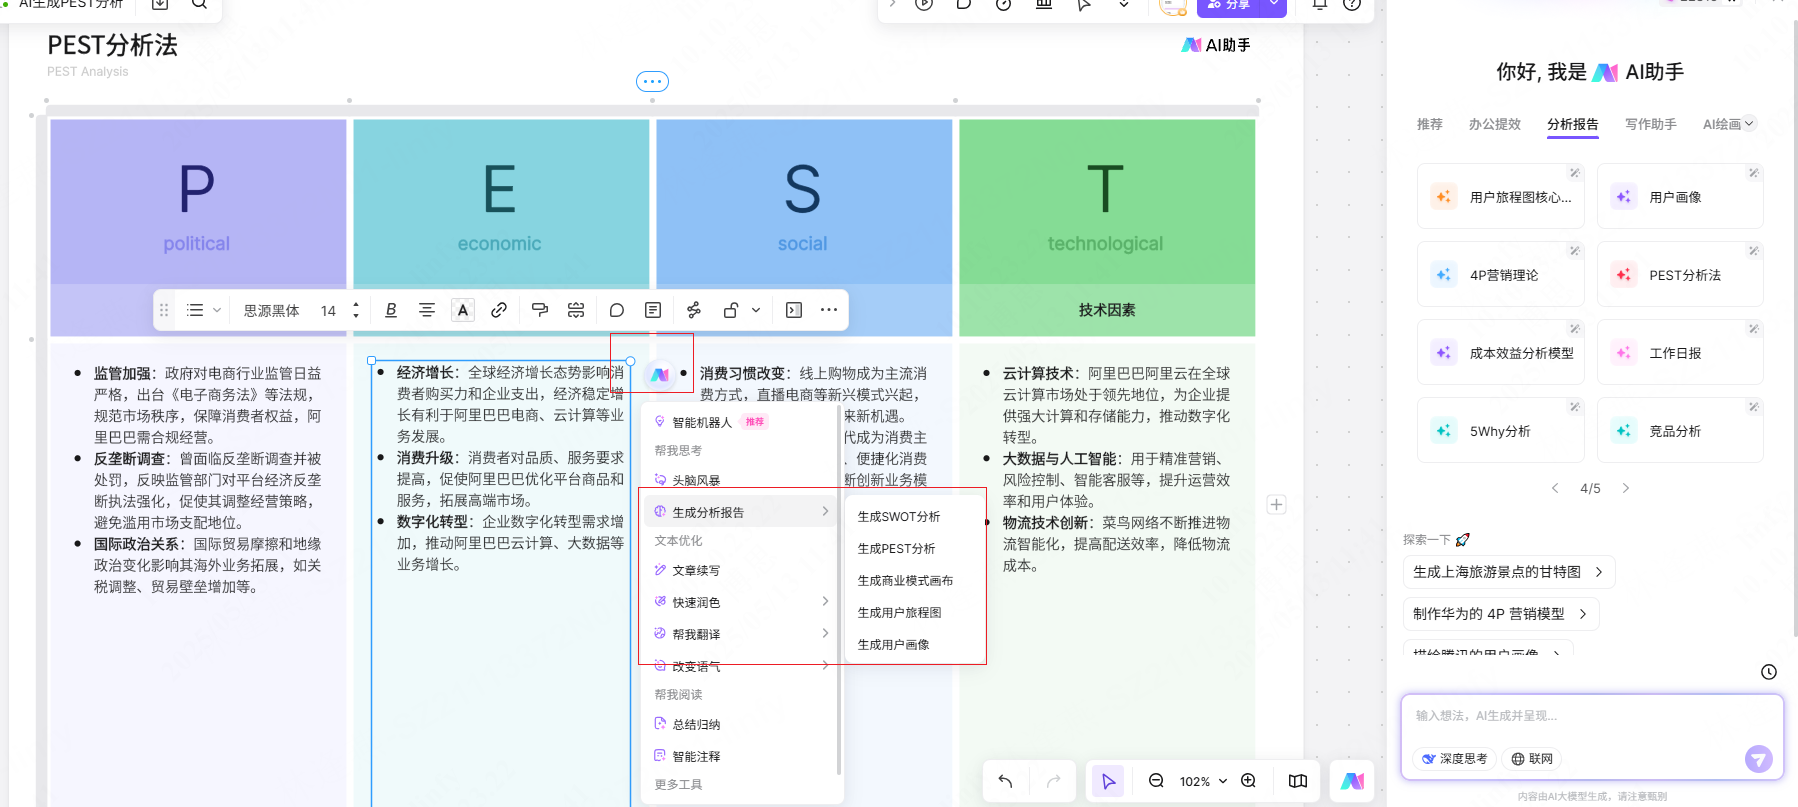
Task: Open more options ellipsis in floating toolbar
Action: click(829, 310)
